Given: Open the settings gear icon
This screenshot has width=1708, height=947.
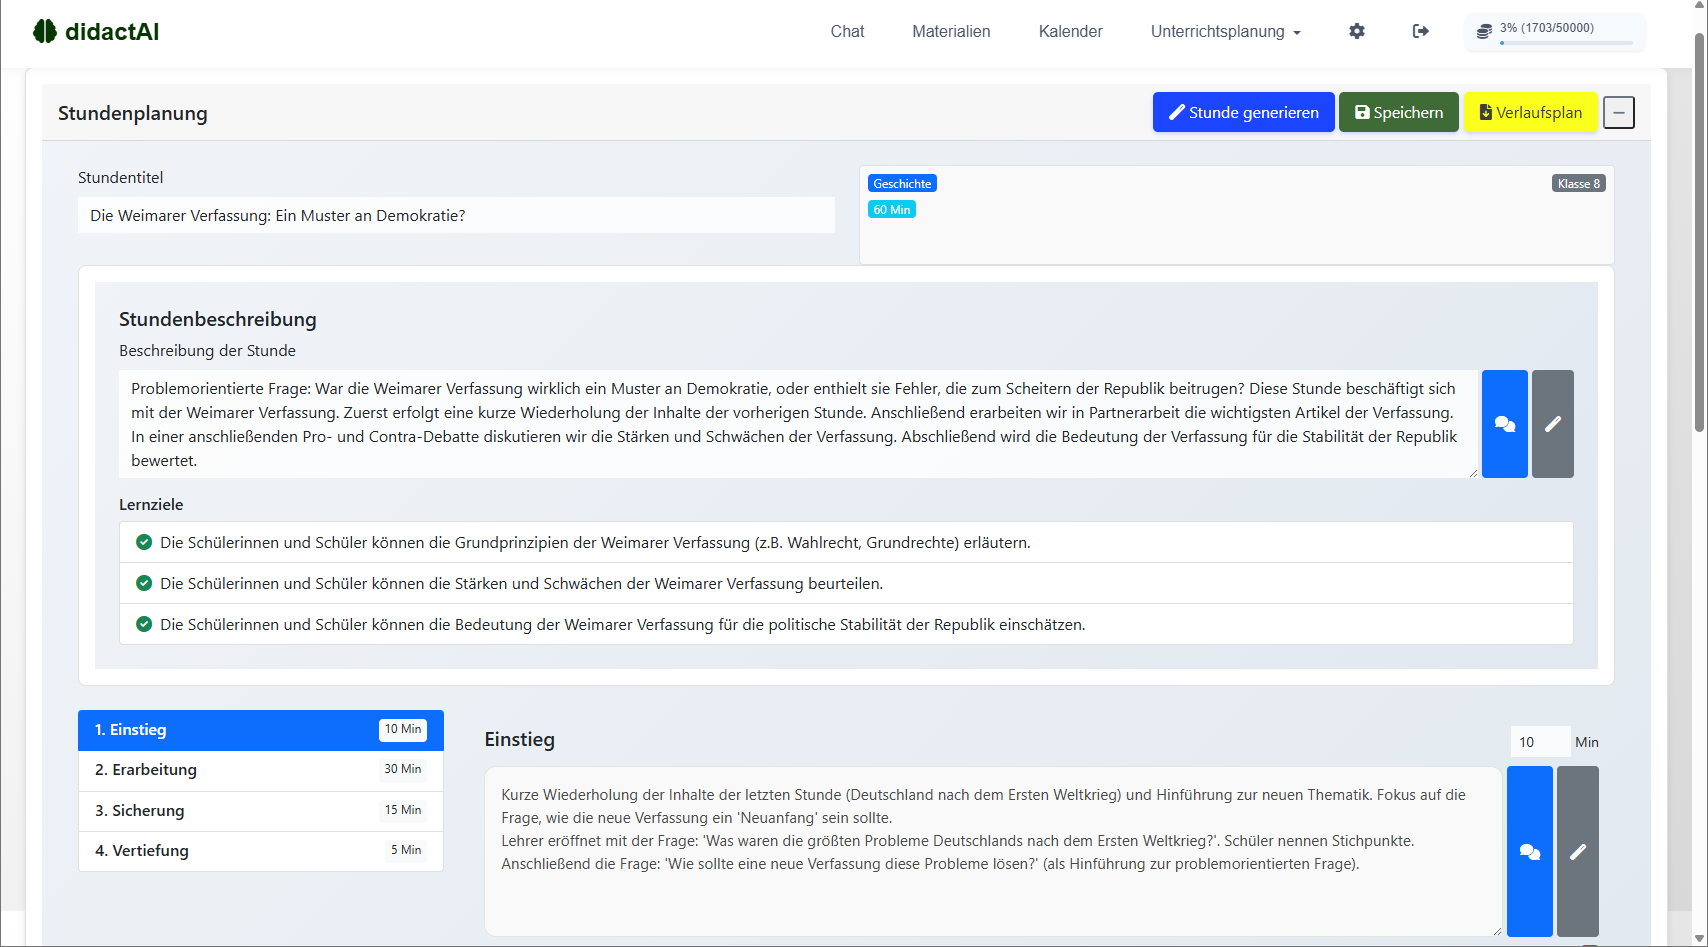Looking at the screenshot, I should pos(1357,31).
